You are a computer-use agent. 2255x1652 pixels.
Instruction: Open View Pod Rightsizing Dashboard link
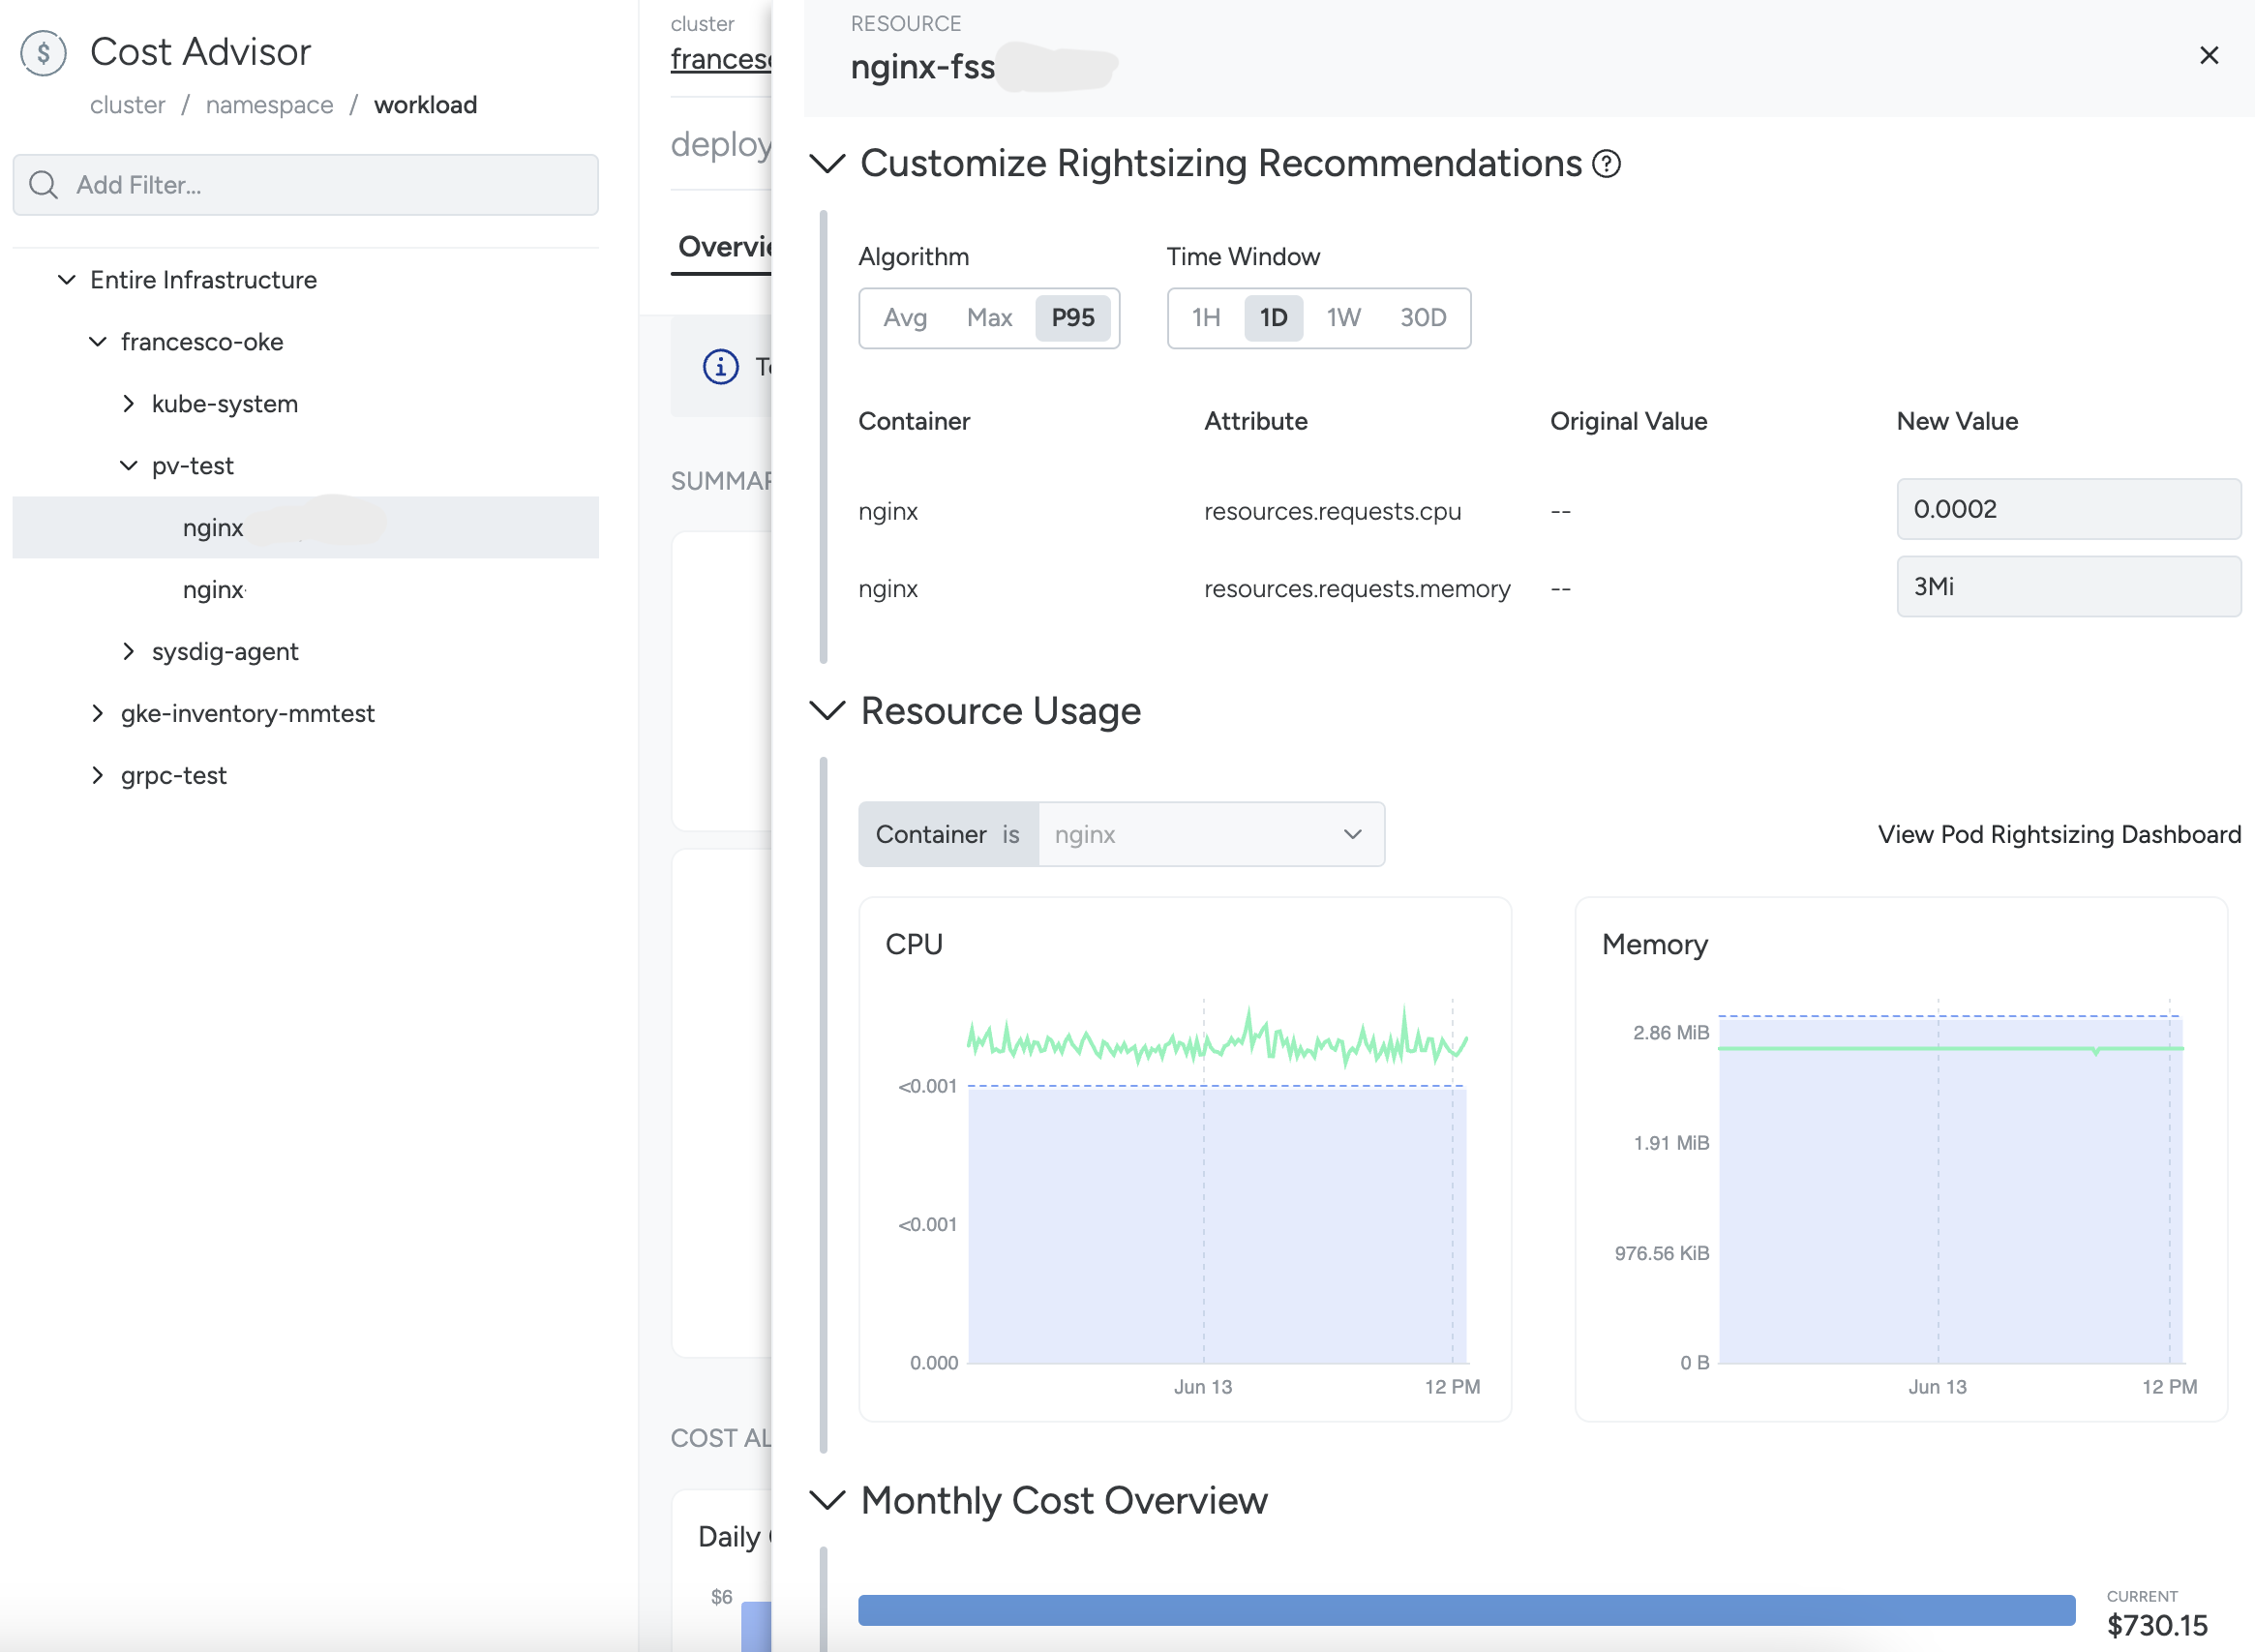click(2059, 835)
